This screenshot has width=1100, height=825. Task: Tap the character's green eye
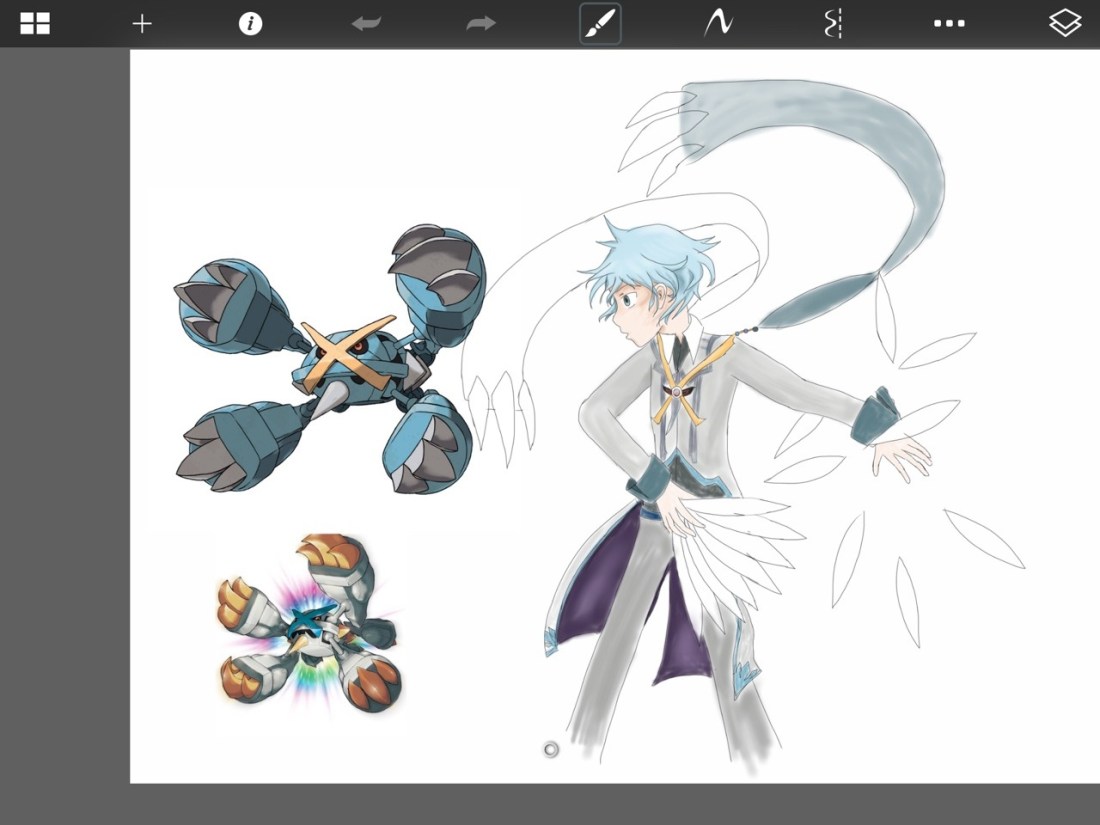coord(626,298)
